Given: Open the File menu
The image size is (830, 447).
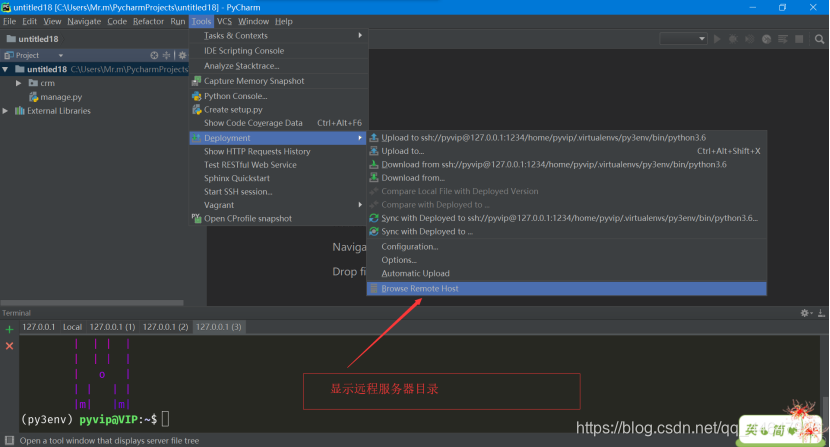Looking at the screenshot, I should [x=10, y=21].
